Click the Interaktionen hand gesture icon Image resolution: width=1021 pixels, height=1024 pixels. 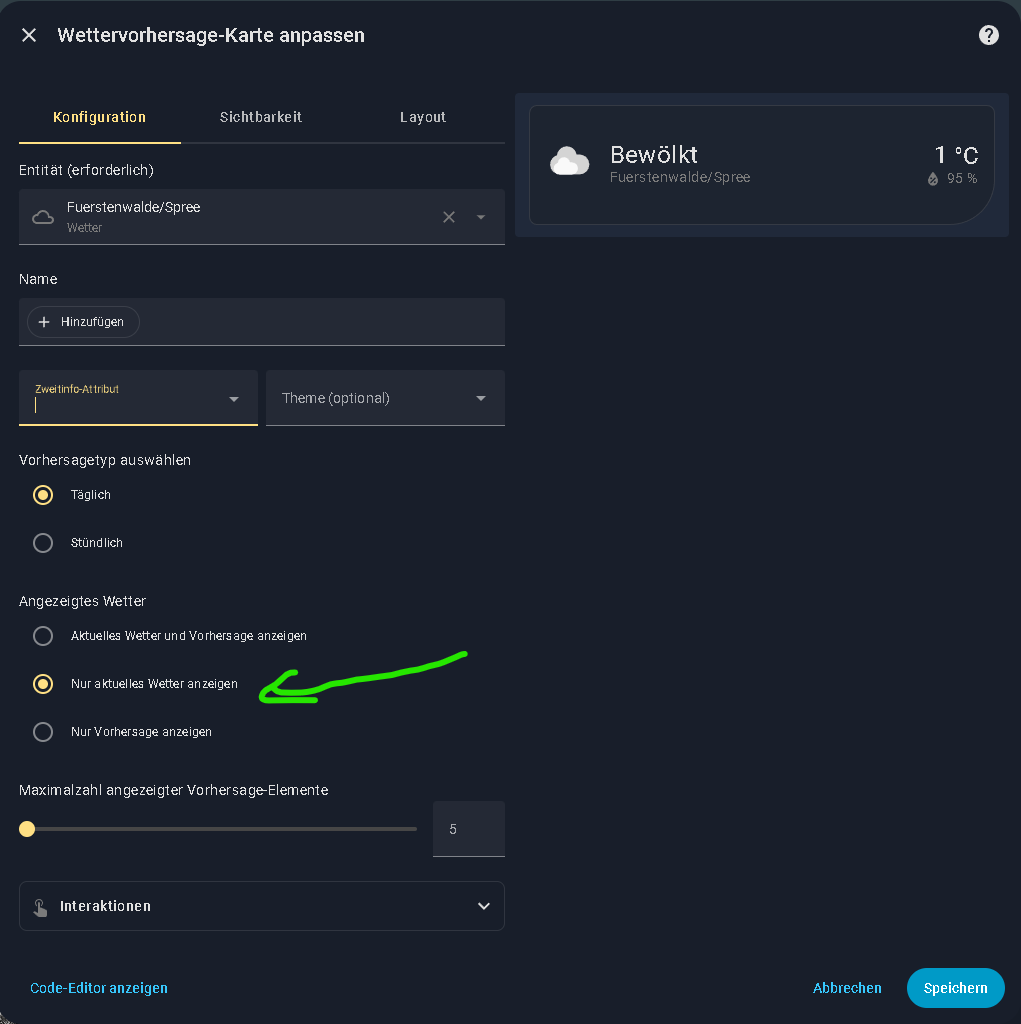(40, 907)
